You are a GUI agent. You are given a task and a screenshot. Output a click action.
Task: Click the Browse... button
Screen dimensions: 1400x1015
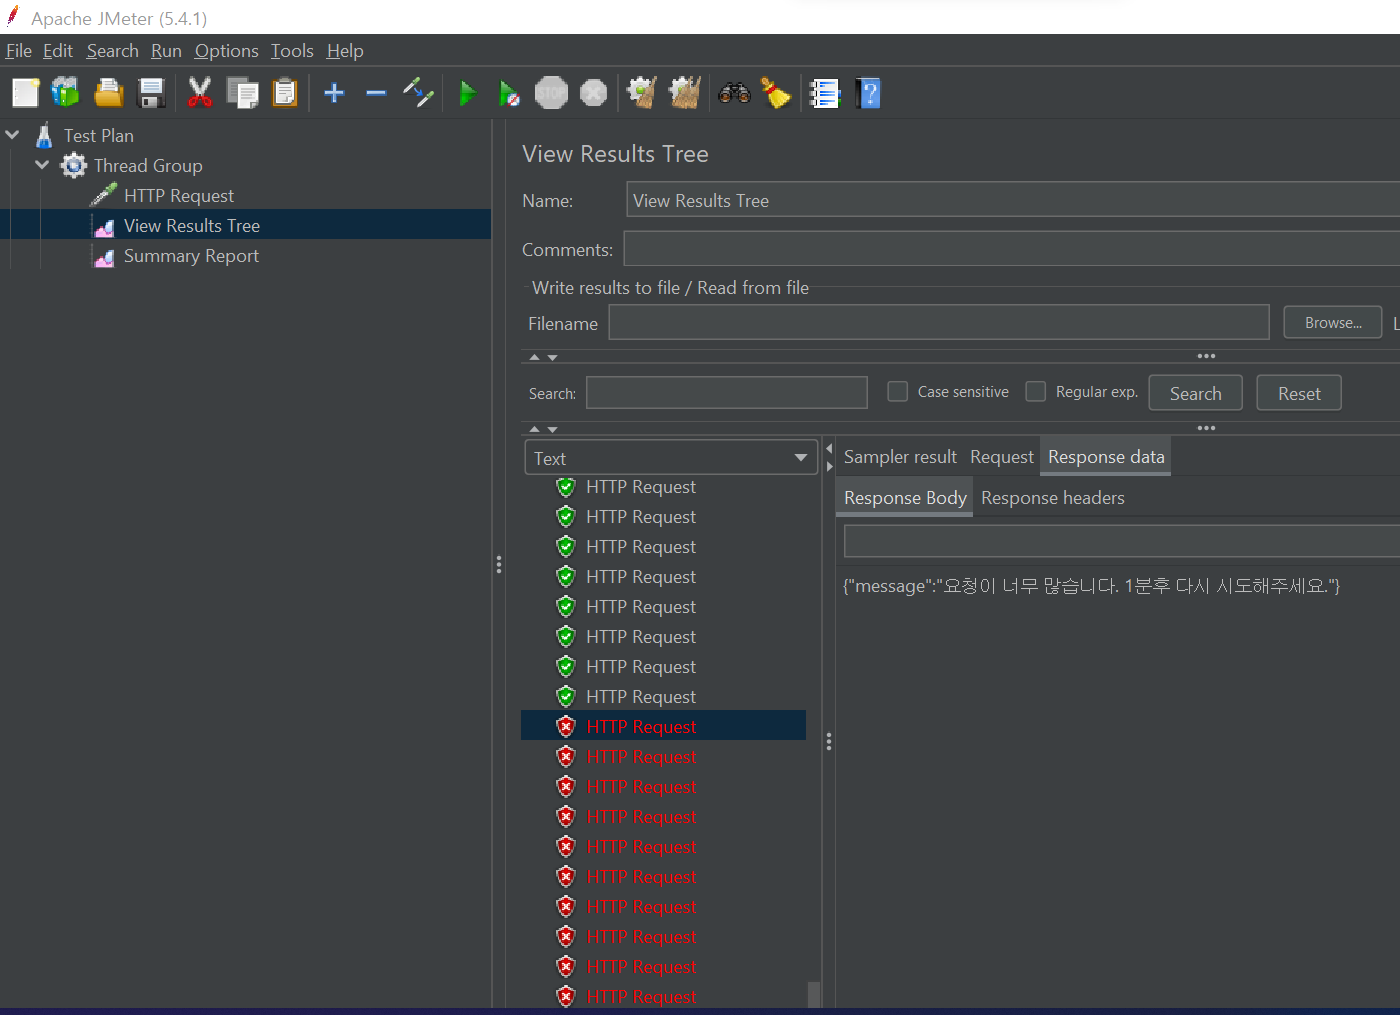(x=1333, y=322)
